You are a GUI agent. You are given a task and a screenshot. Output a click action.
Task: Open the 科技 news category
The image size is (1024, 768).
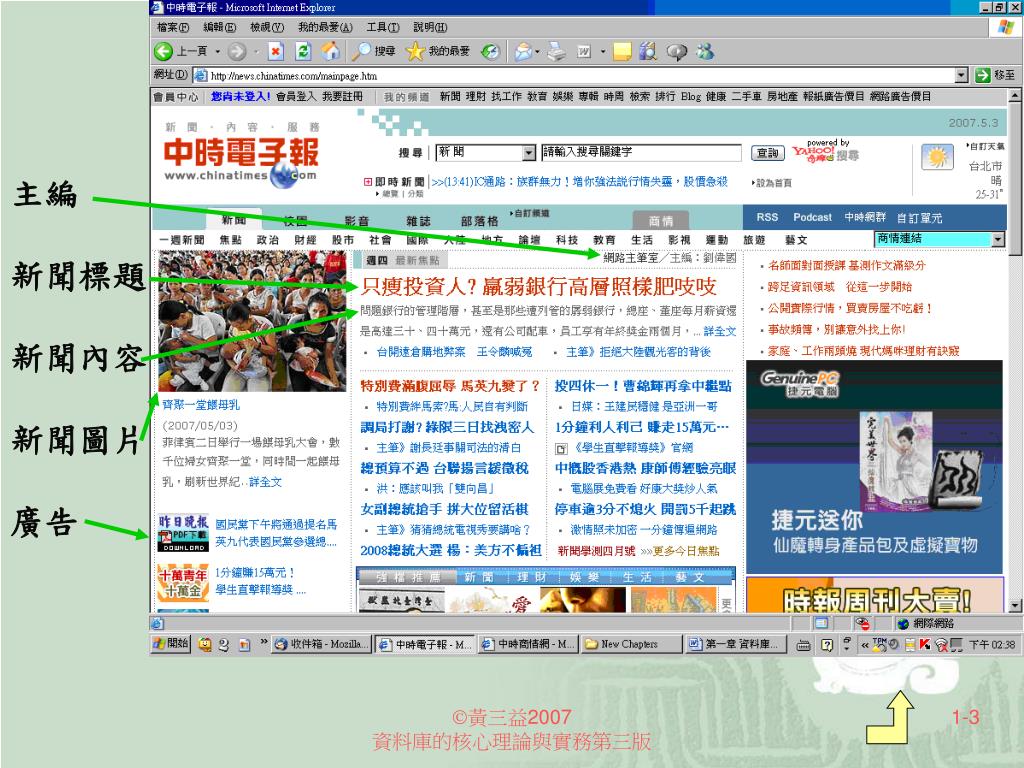(567, 240)
